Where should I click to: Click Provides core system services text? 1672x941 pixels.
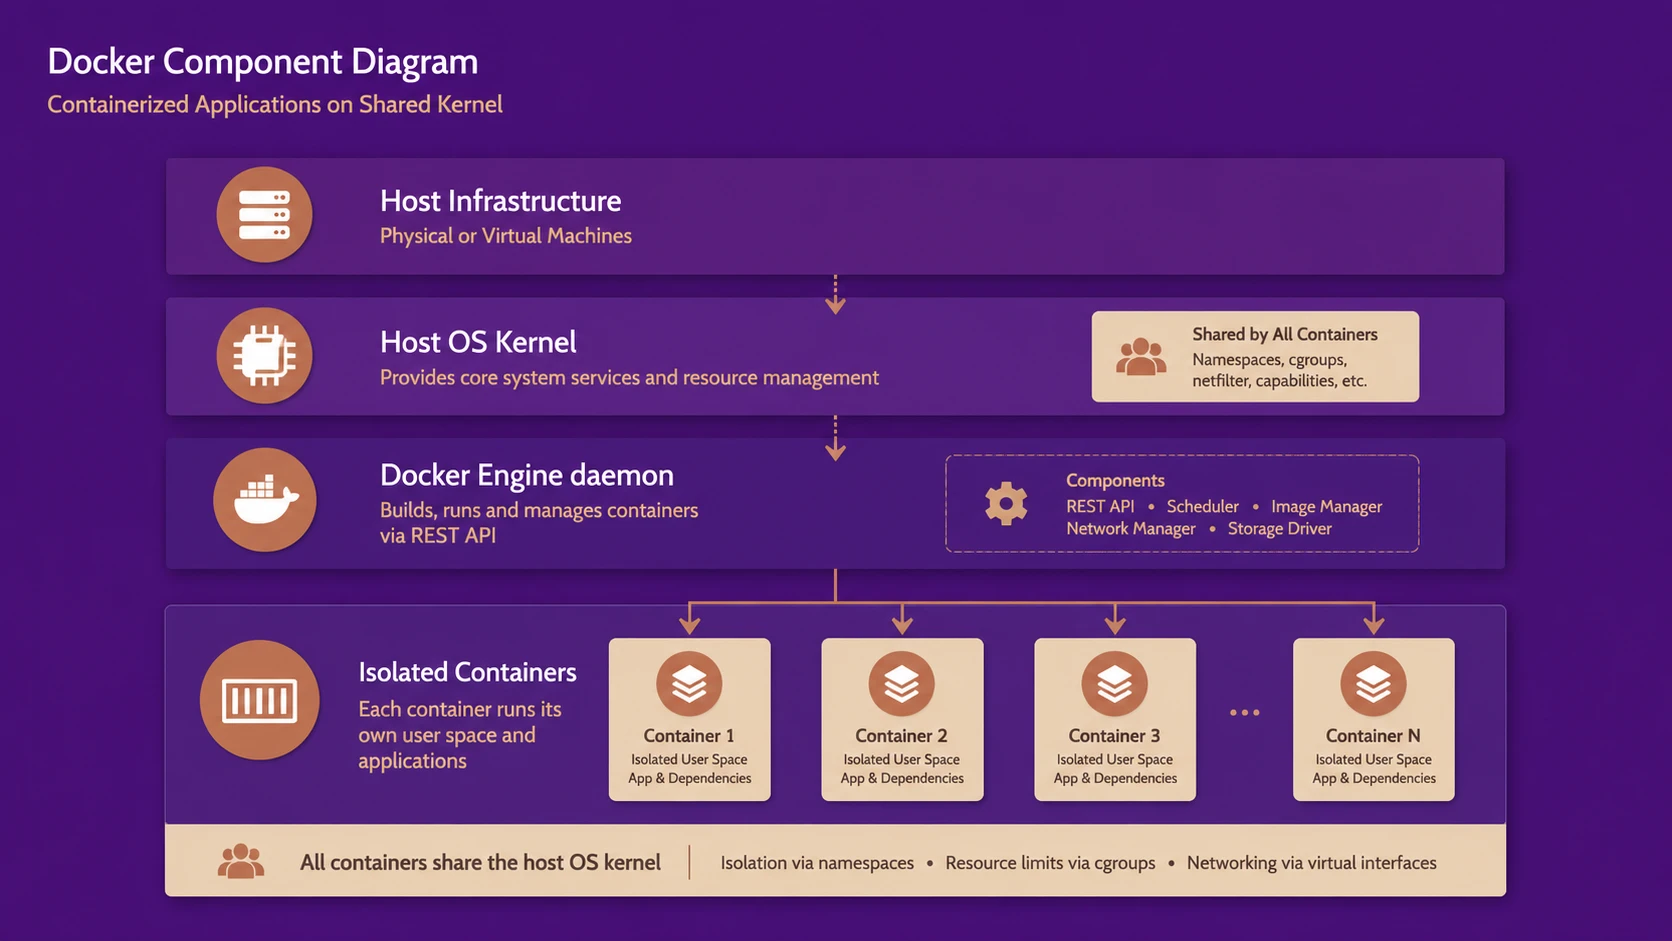[x=629, y=378]
